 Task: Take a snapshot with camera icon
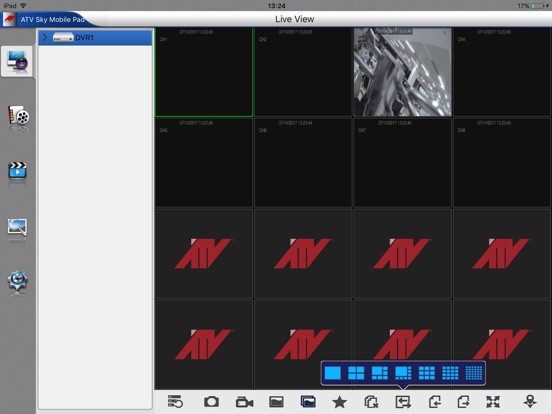tap(211, 402)
